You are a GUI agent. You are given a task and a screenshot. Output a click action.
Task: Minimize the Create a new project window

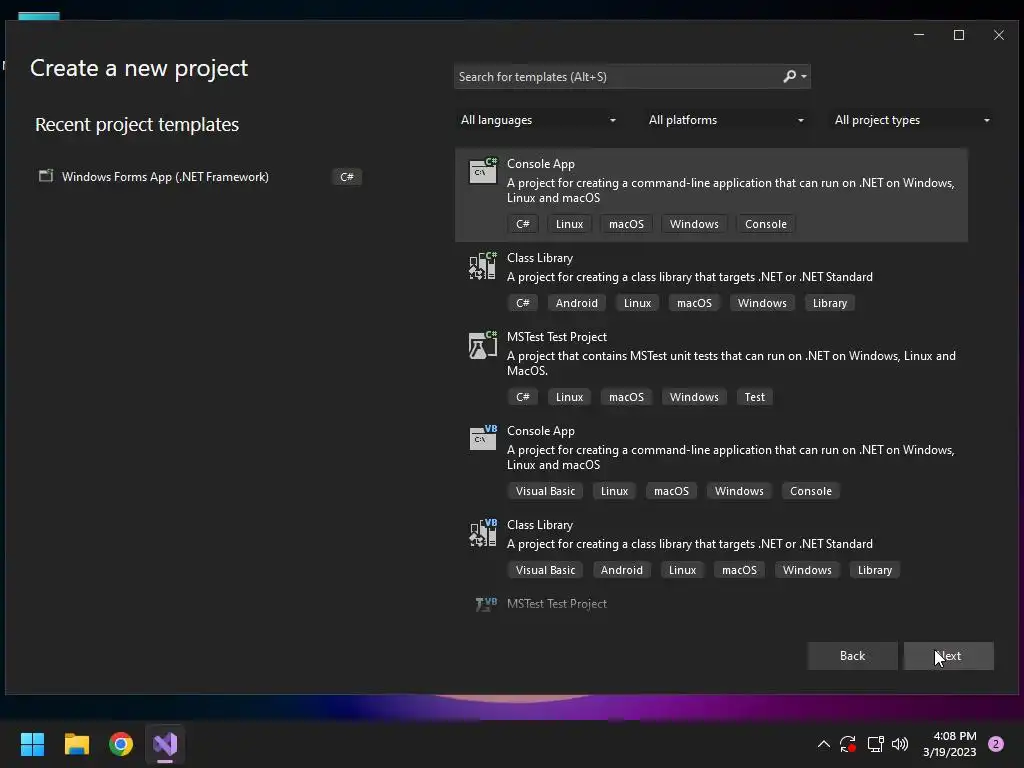click(x=919, y=35)
